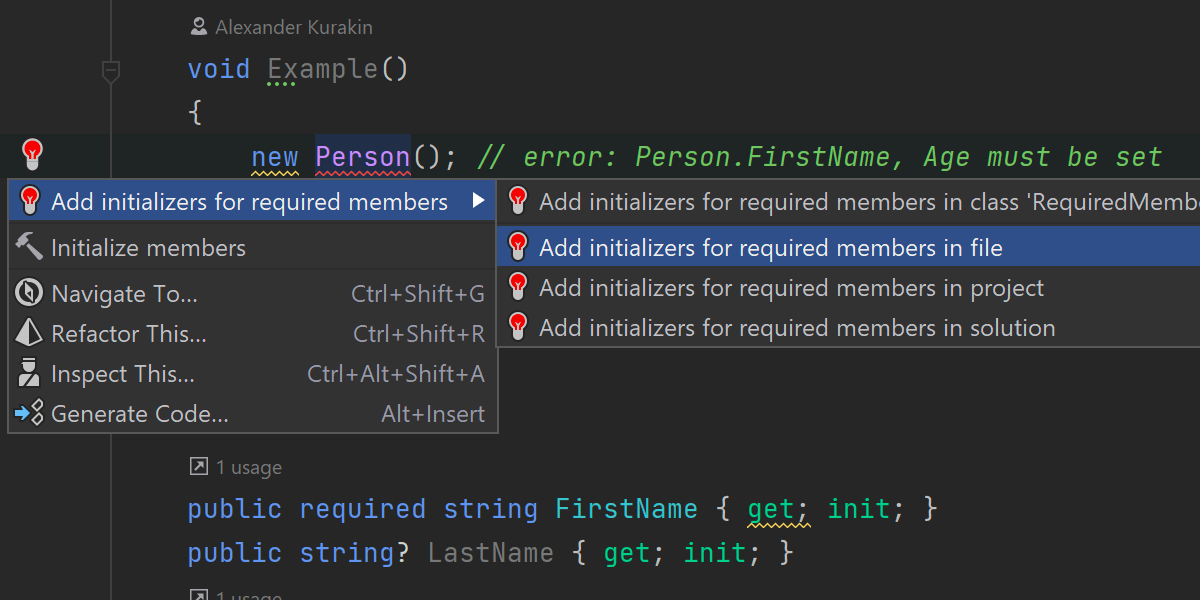This screenshot has height=600, width=1200.
Task: Collapse the Example method fold marker
Action: point(111,71)
